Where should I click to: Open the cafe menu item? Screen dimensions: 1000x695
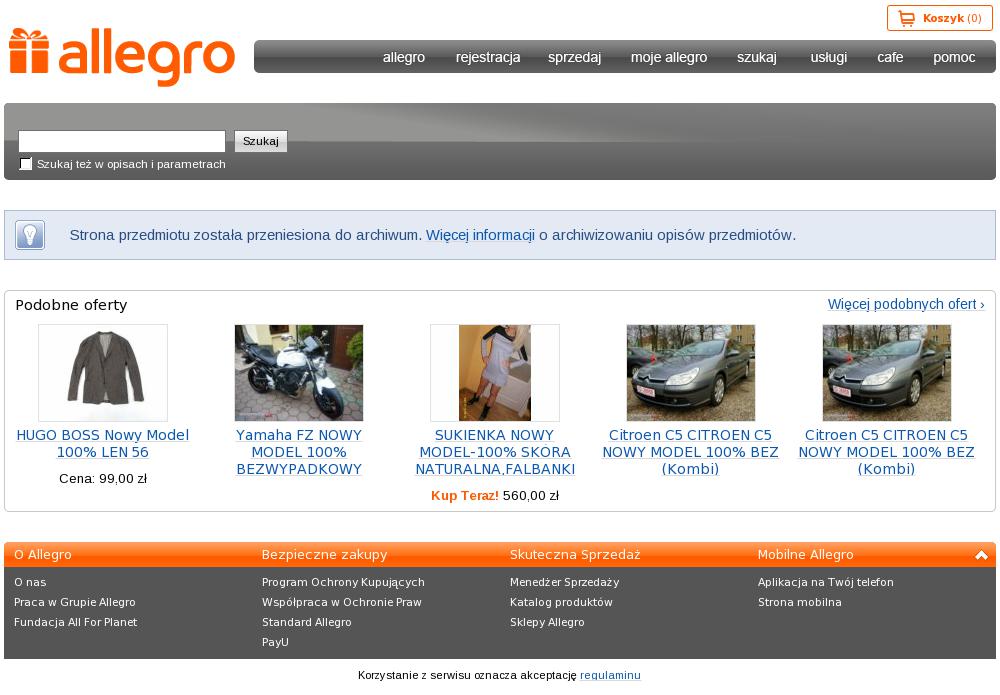click(890, 57)
